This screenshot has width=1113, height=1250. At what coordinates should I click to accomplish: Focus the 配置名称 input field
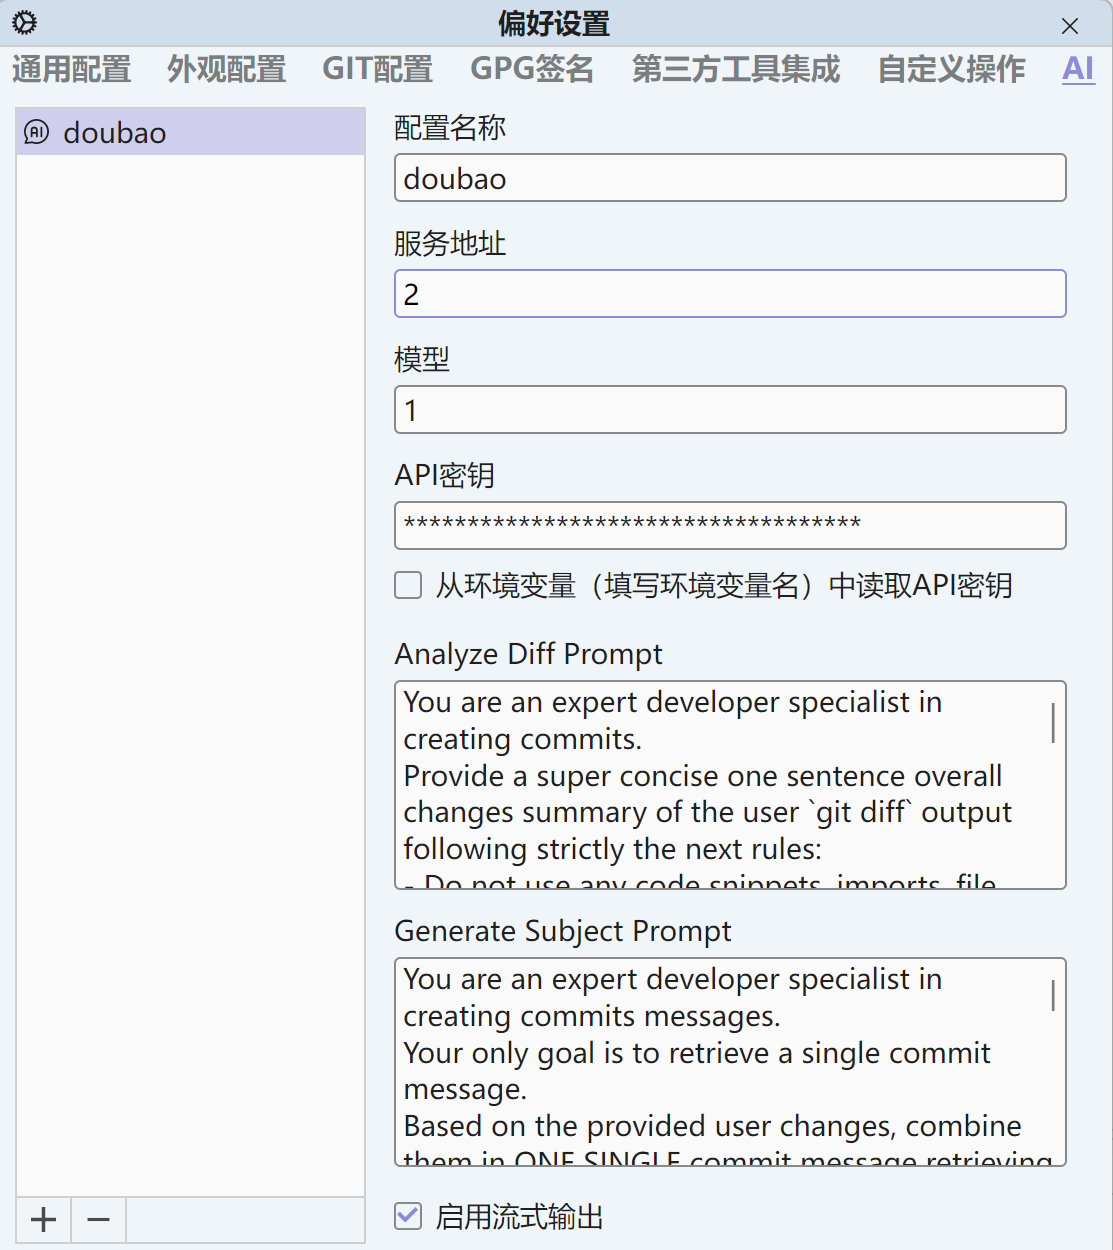(730, 178)
